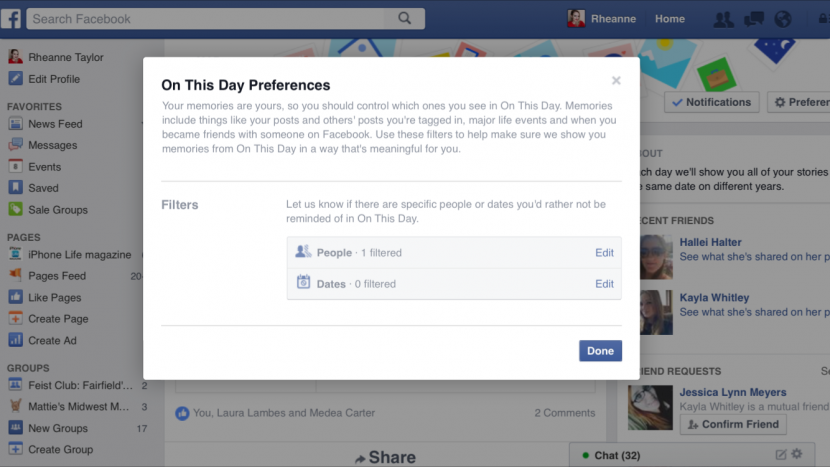Edit the People filter
The width and height of the screenshot is (830, 467).
click(x=604, y=253)
